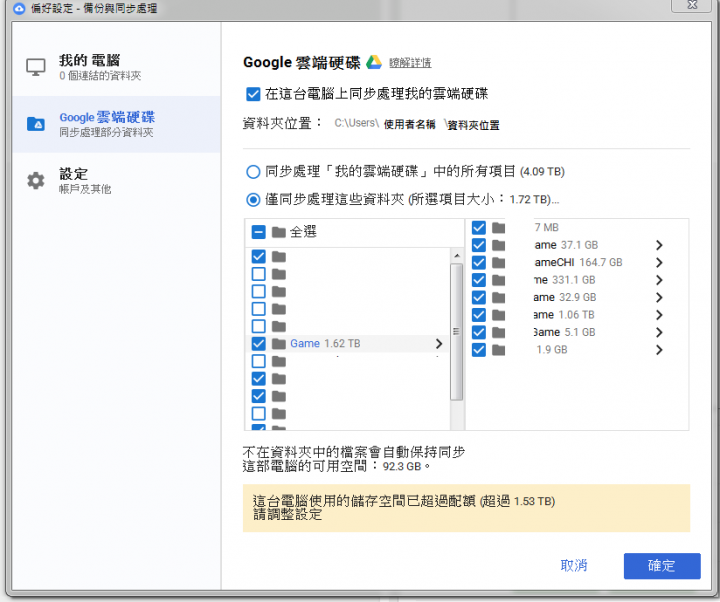720x602 pixels.
Task: Click the ameCHI folder name text
Action: click(554, 262)
